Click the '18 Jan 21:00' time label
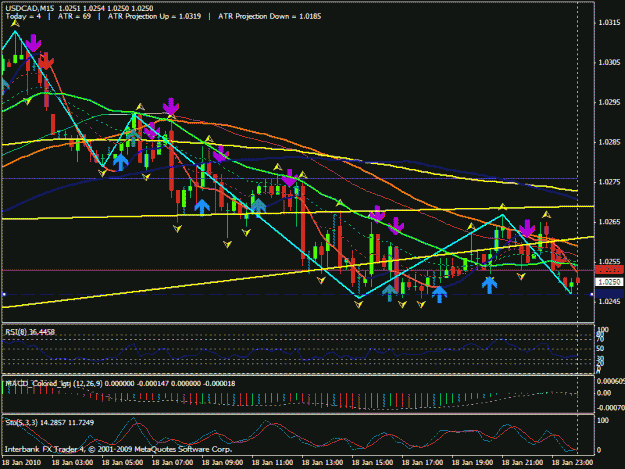The height and width of the screenshot is (469, 625). tap(522, 462)
